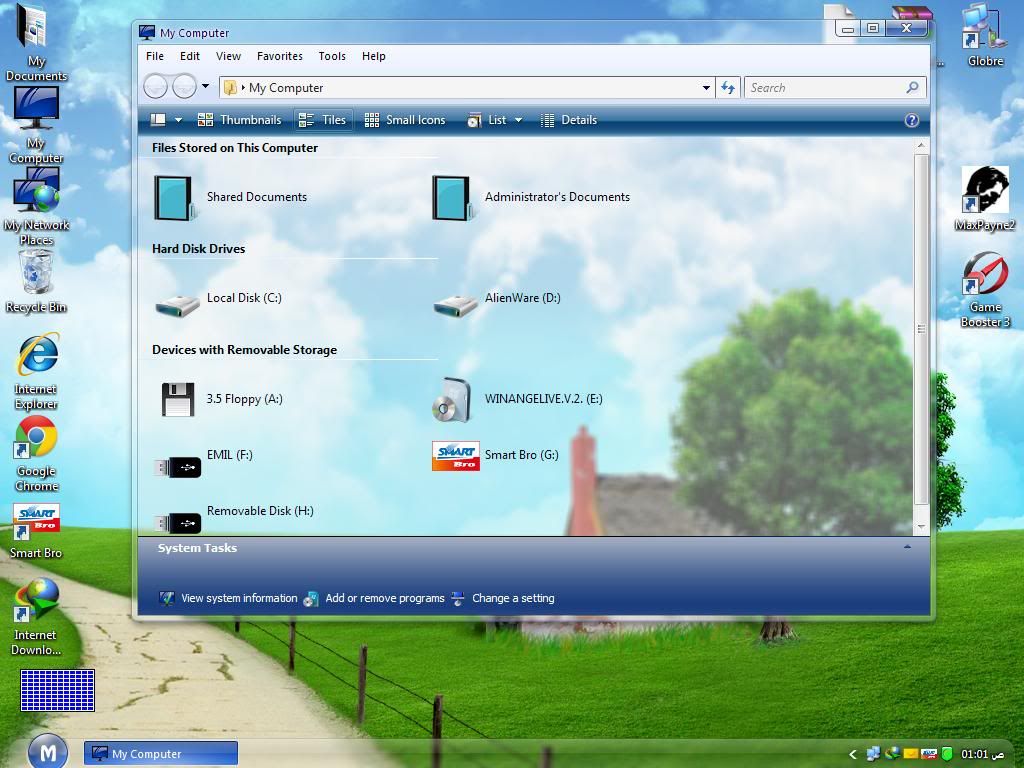
Task: Open the Shared Documents folder icon
Action: (x=174, y=198)
